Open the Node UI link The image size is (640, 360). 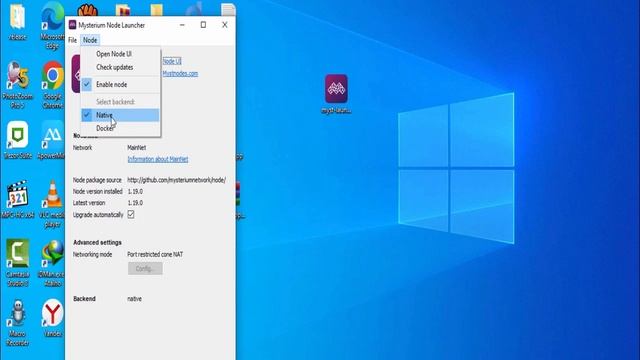click(x=172, y=61)
